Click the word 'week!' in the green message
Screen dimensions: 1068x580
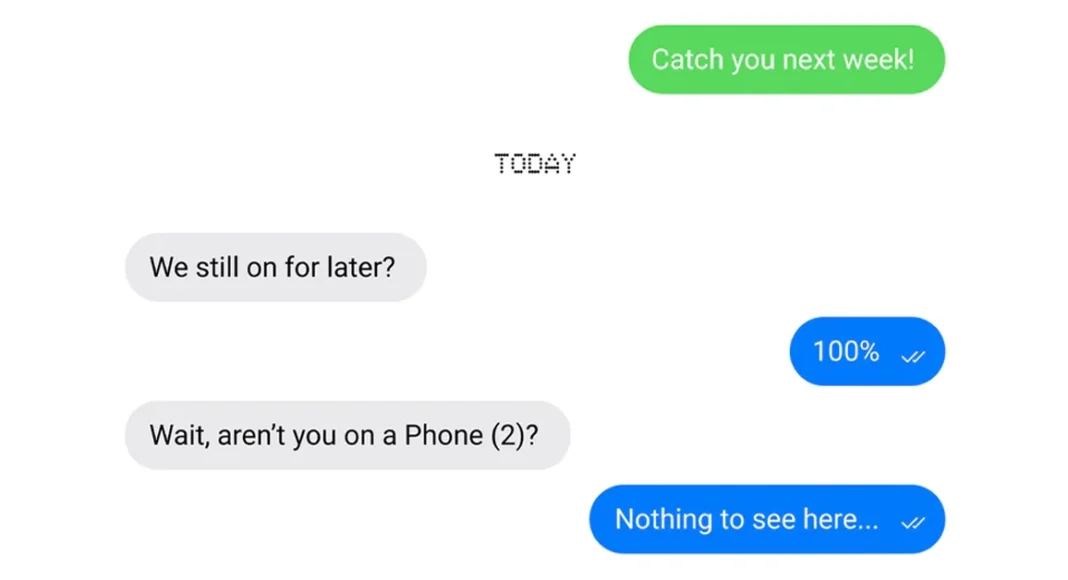(x=879, y=60)
